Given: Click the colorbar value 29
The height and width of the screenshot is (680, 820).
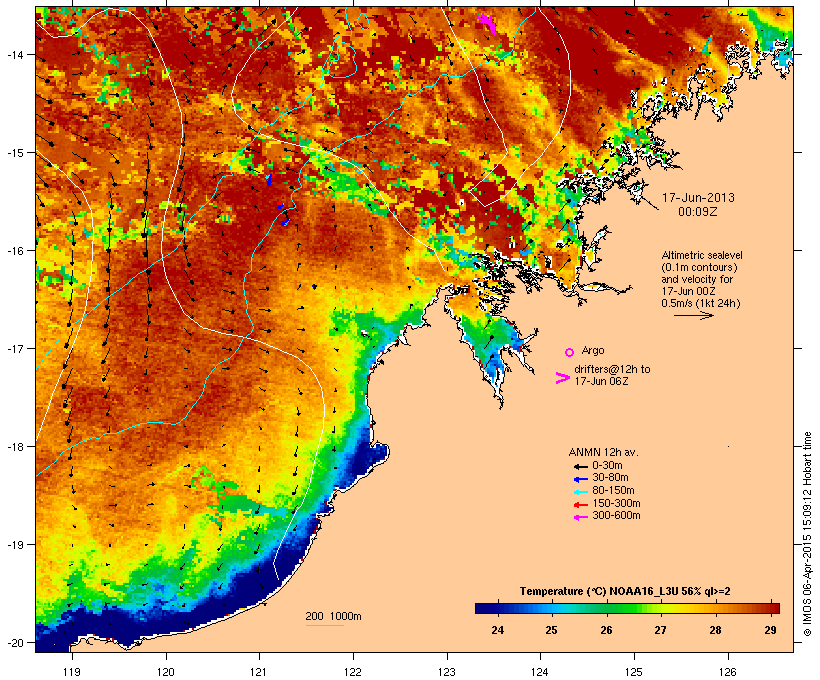Looking at the screenshot, I should pos(770,630).
